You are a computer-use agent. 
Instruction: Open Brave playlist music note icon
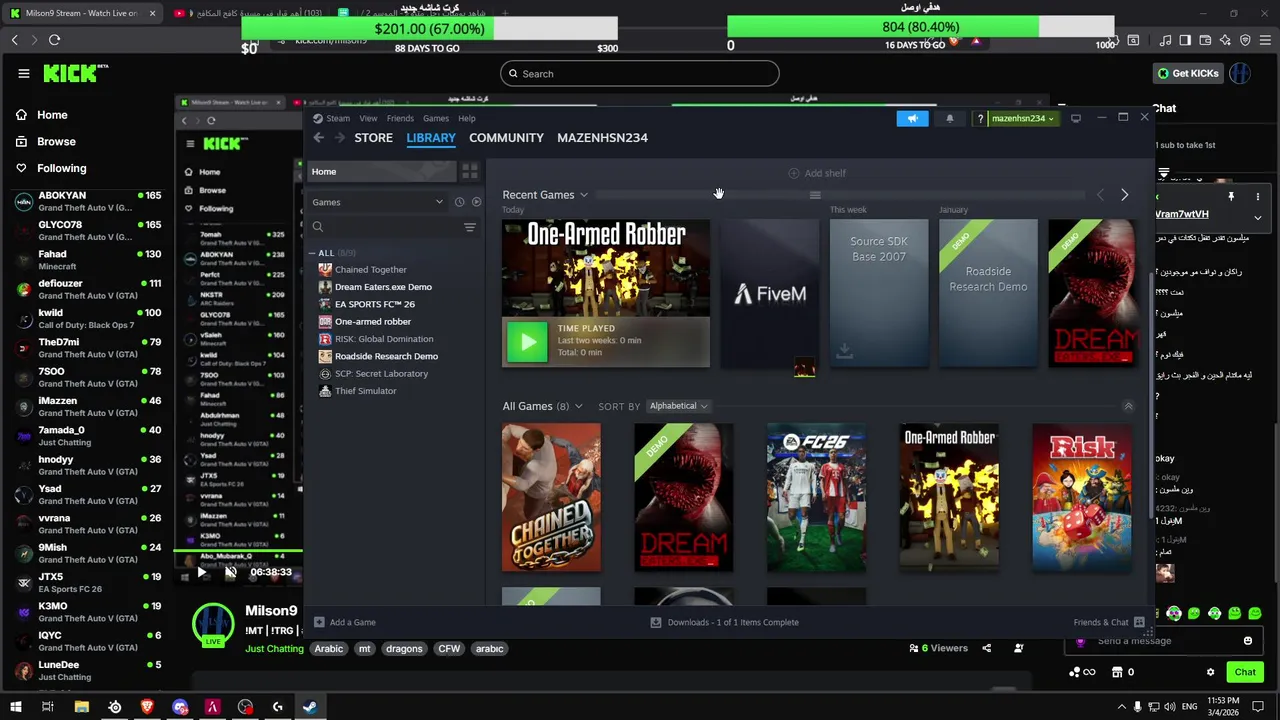point(1166,40)
